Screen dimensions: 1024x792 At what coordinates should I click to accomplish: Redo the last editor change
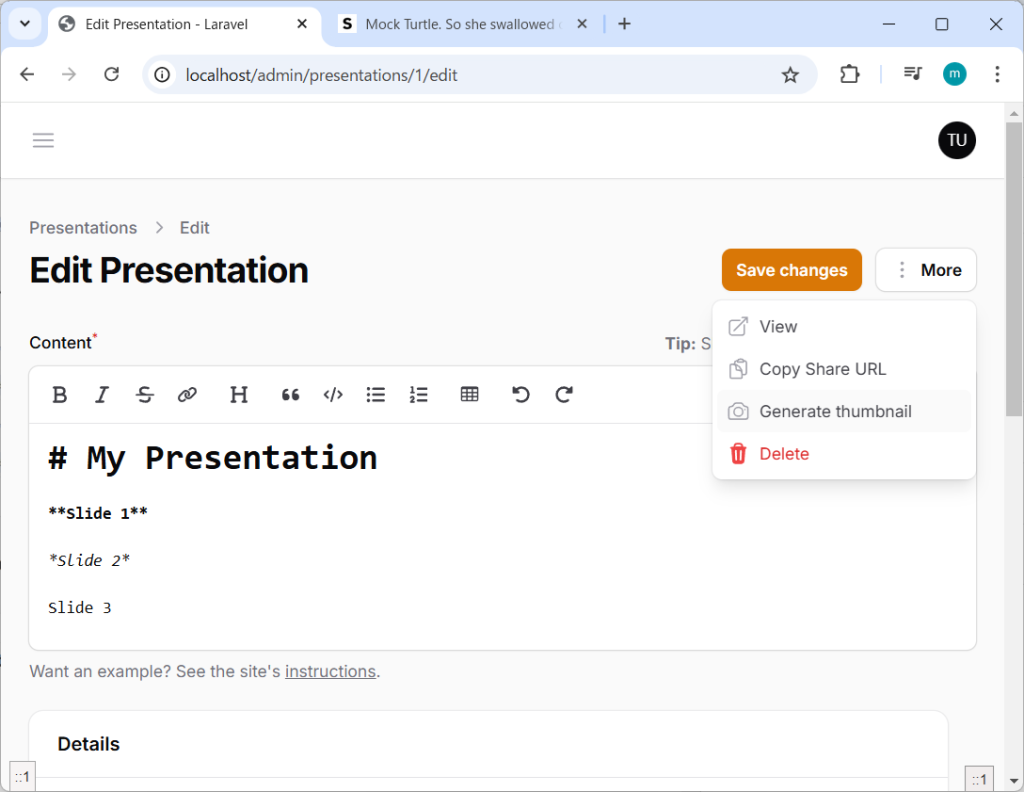click(x=564, y=395)
